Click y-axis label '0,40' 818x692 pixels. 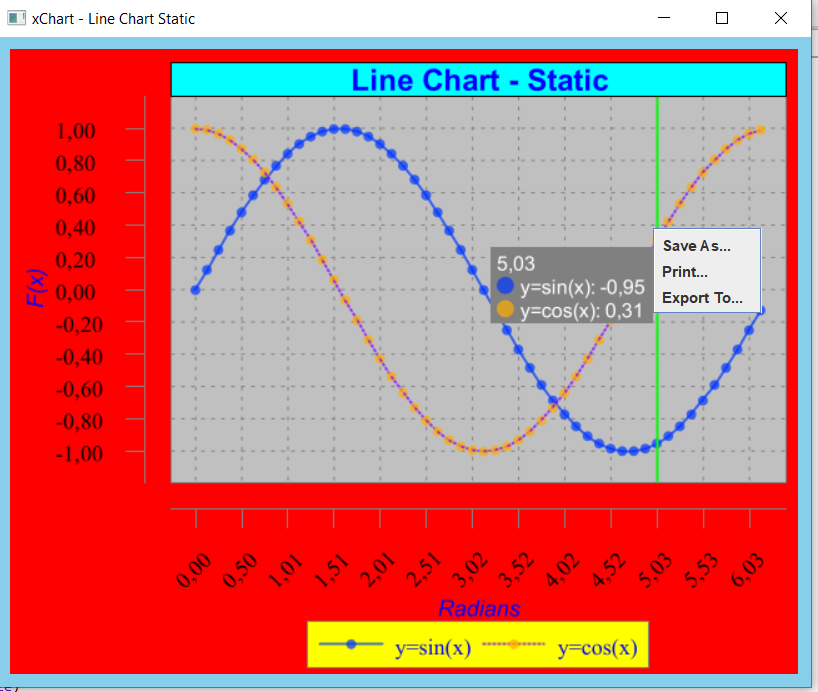pos(76,228)
